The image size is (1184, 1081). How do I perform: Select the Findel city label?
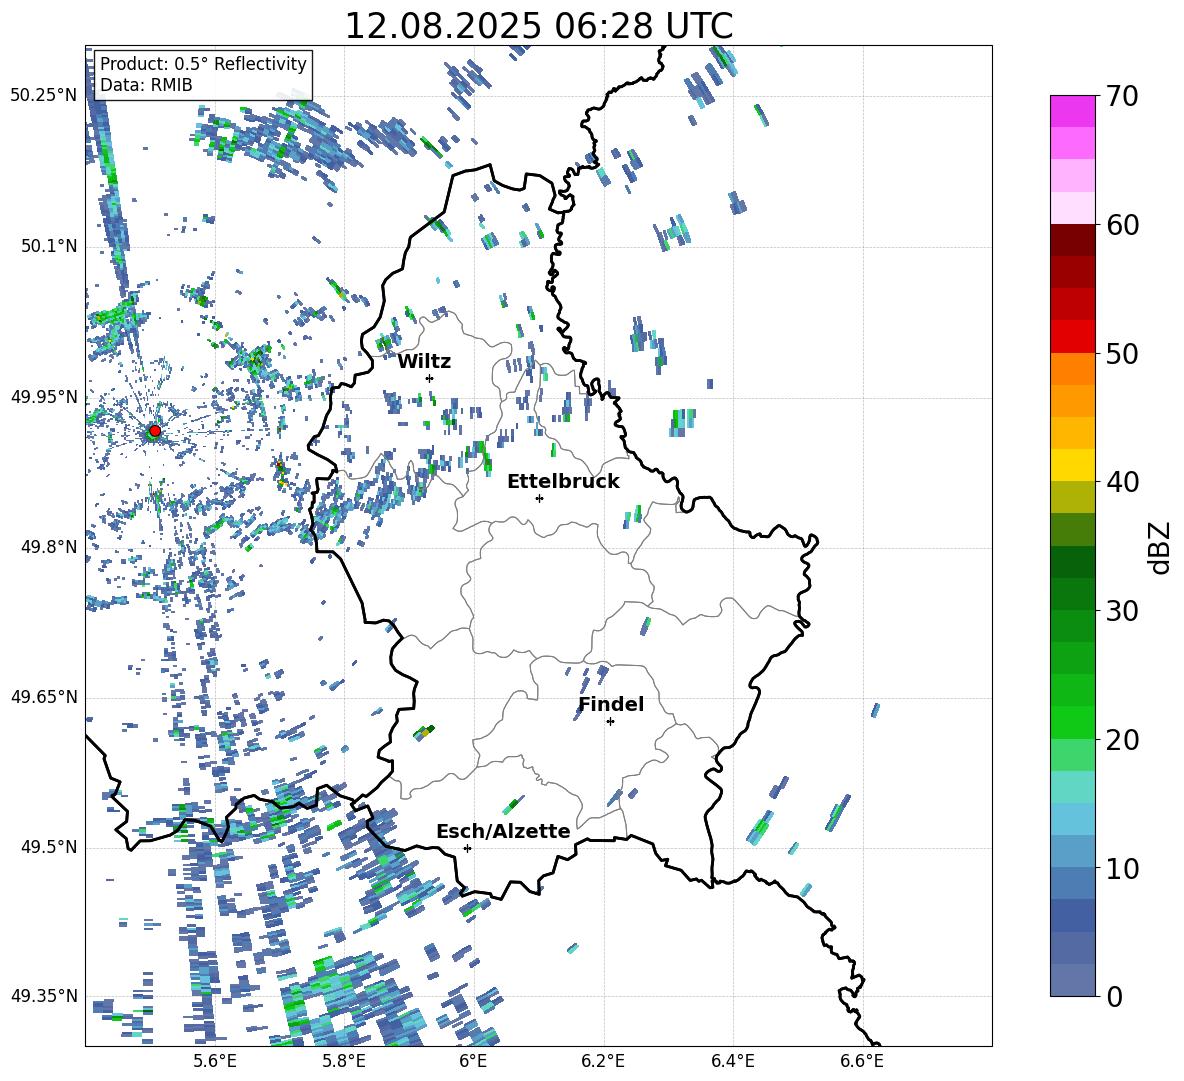611,704
